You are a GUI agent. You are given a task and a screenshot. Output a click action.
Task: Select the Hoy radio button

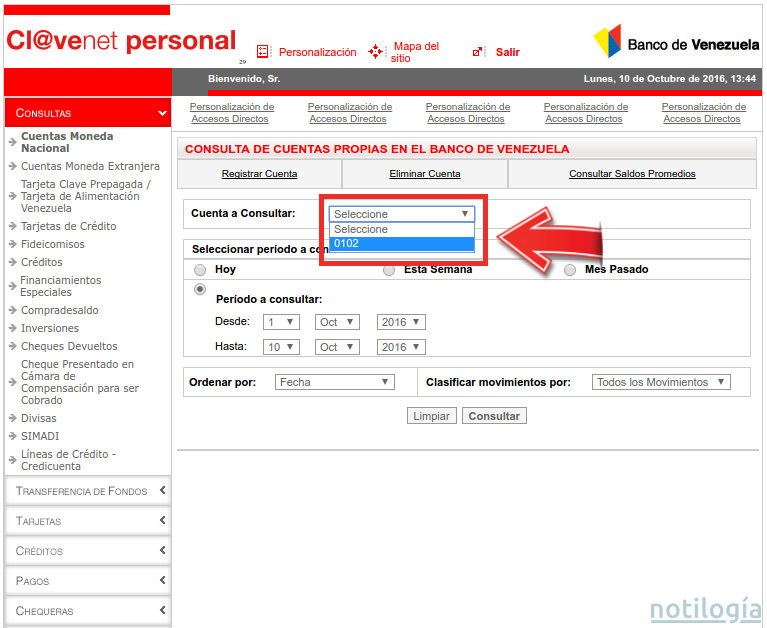(x=200, y=270)
